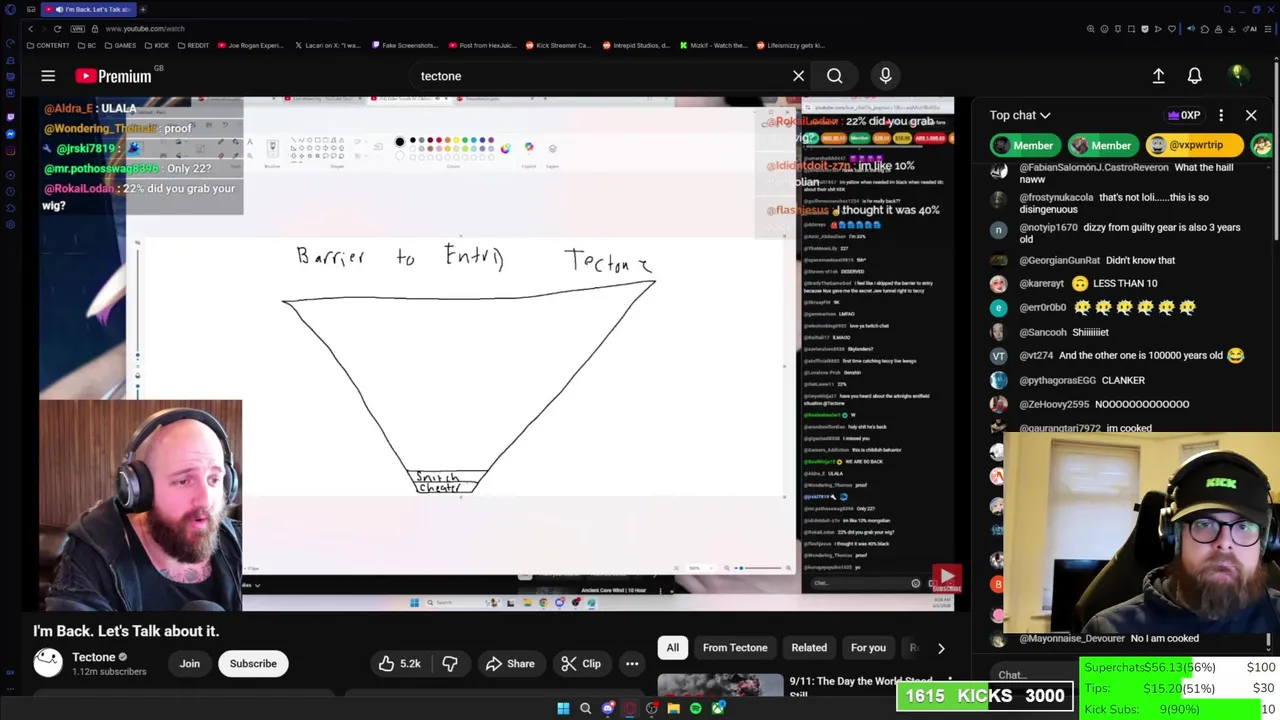Screen dimensions: 1280x720
Task: Open the Windows Start button
Action: point(563,709)
